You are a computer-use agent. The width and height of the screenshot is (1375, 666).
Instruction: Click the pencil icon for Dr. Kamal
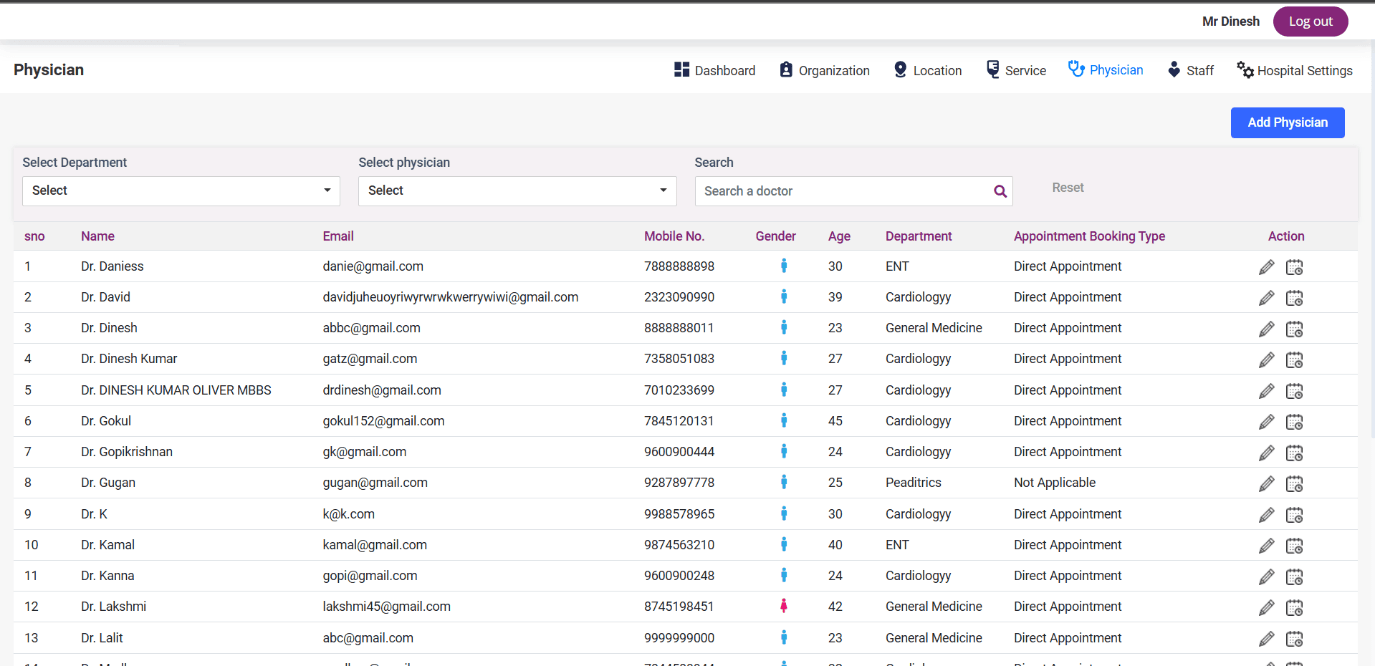pos(1266,546)
